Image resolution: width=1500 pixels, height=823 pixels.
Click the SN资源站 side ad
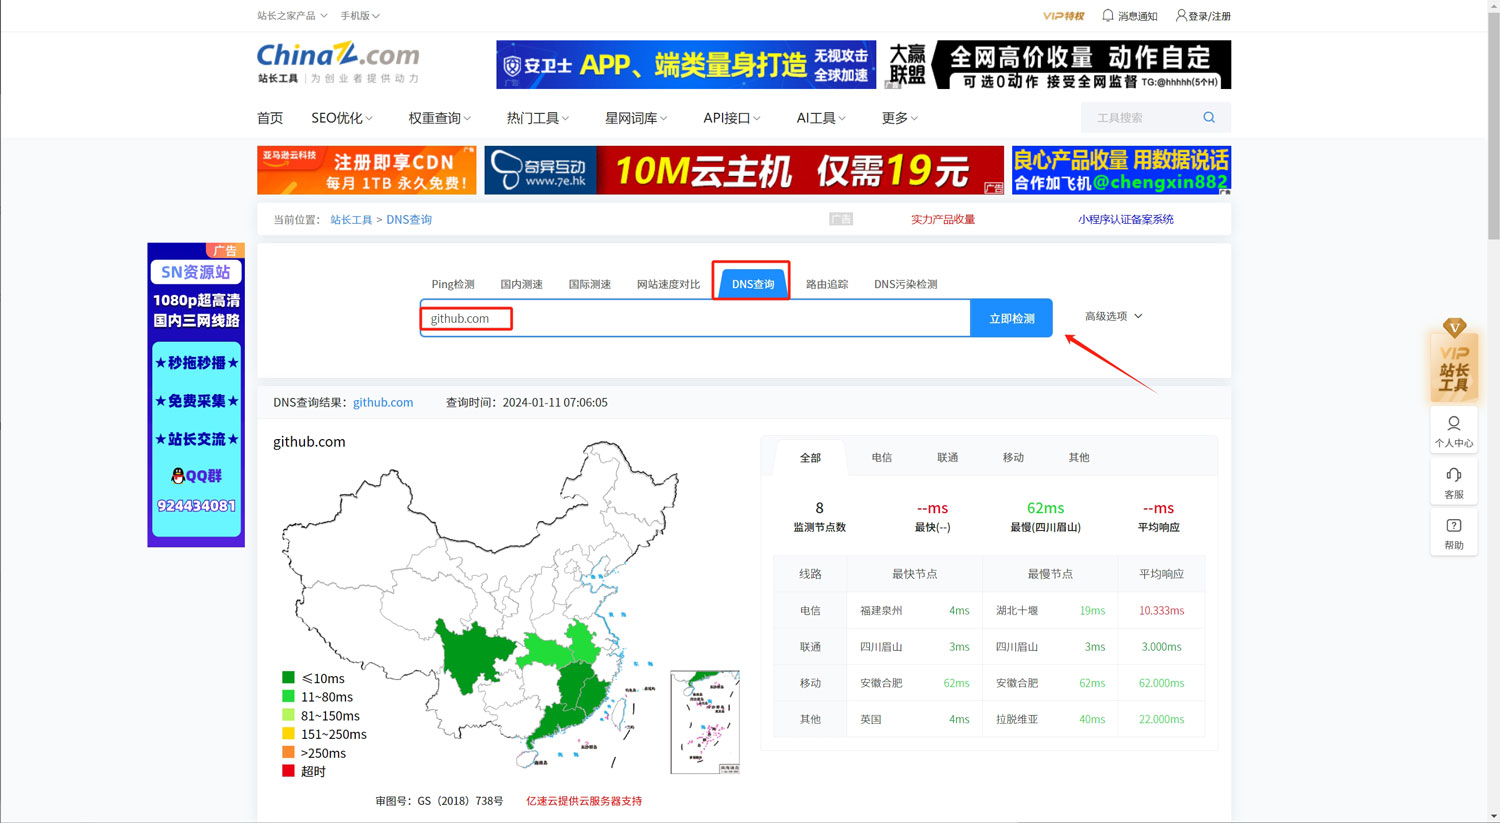click(196, 394)
